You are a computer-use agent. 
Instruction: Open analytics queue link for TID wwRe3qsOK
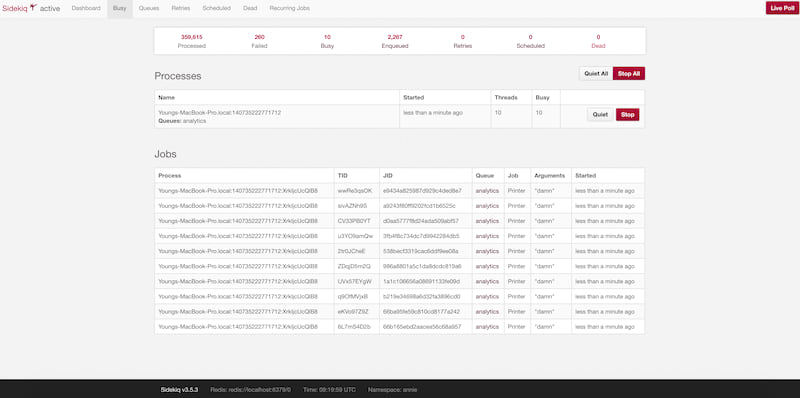(x=487, y=191)
